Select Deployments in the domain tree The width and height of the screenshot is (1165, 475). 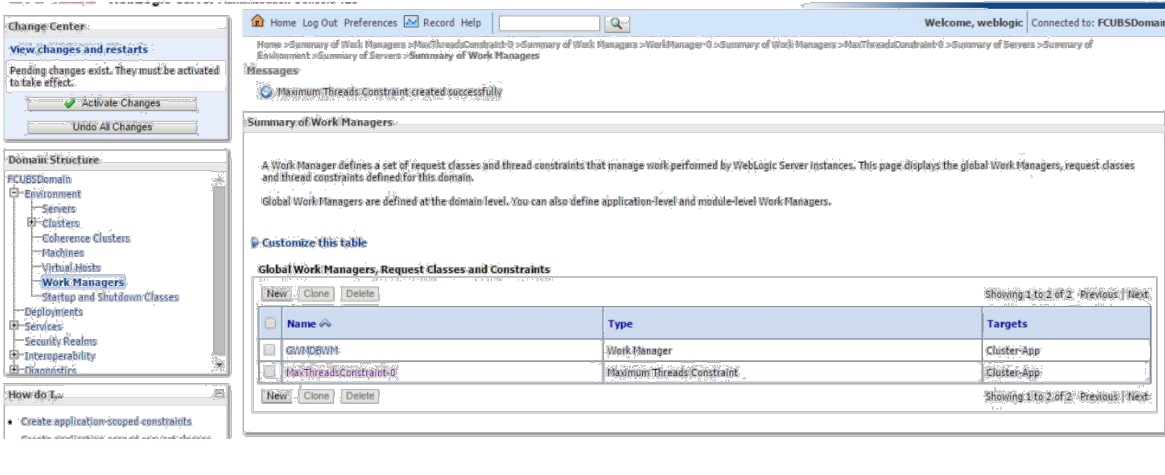pos(53,311)
